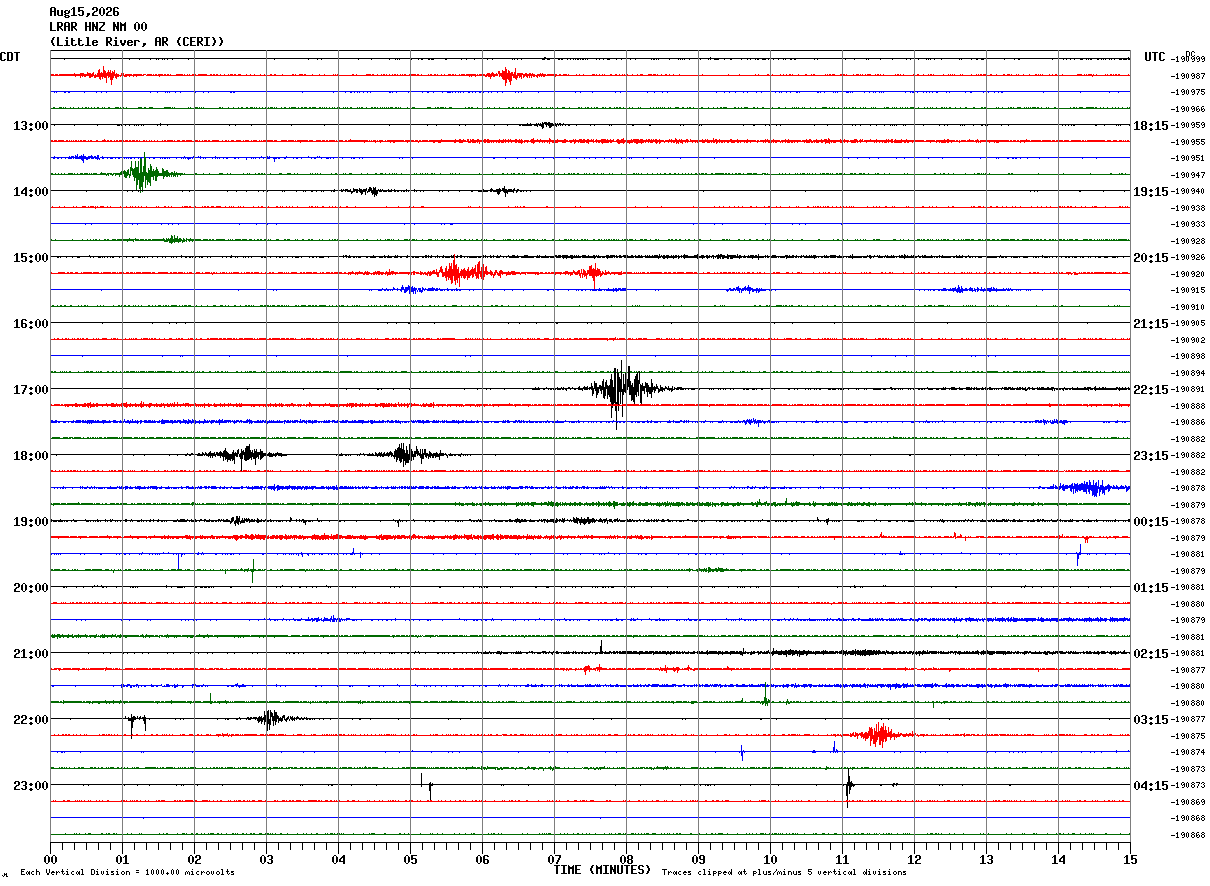Click the DC offset value -190910
The image size is (1210, 886).
tap(1187, 307)
